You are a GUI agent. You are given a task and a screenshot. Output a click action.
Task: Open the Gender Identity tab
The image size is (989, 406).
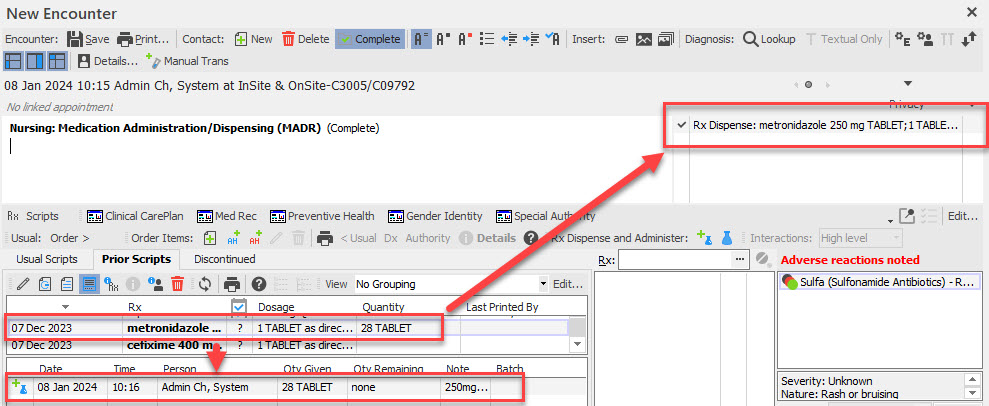pos(435,216)
